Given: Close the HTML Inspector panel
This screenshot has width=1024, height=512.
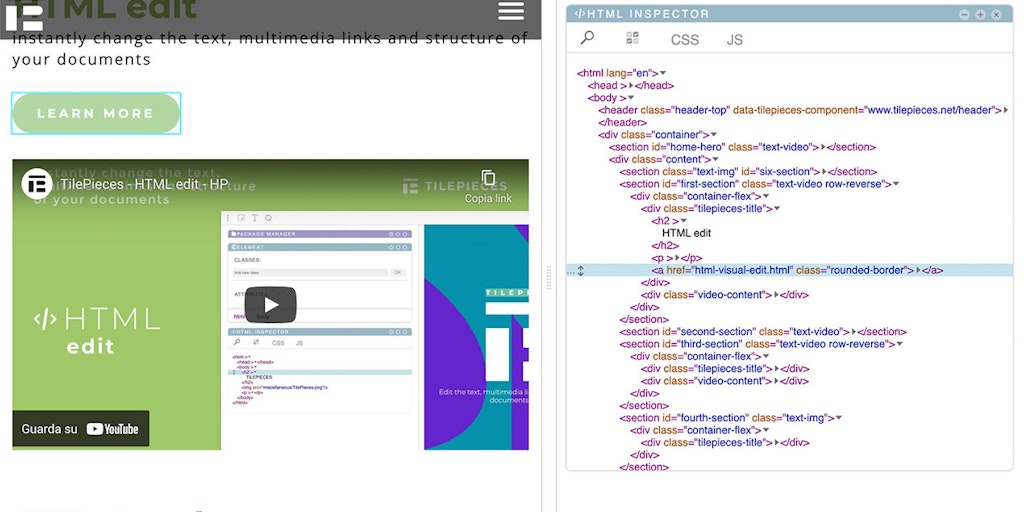Looking at the screenshot, I should click(x=996, y=14).
